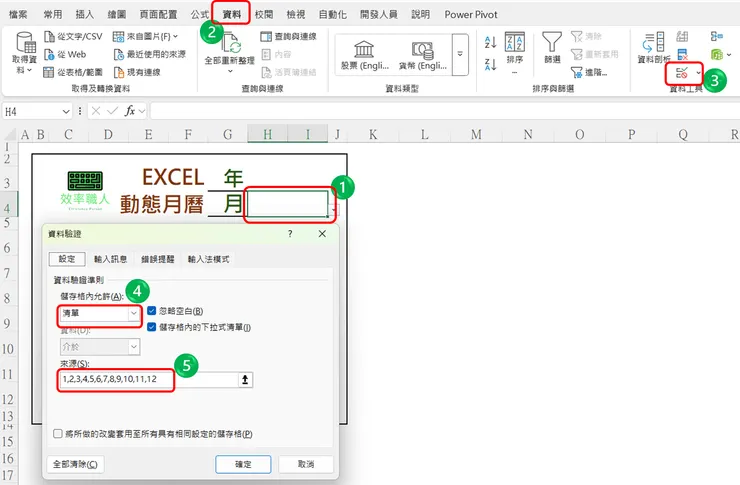Select column M header
The image size is (740, 485).
point(476,134)
